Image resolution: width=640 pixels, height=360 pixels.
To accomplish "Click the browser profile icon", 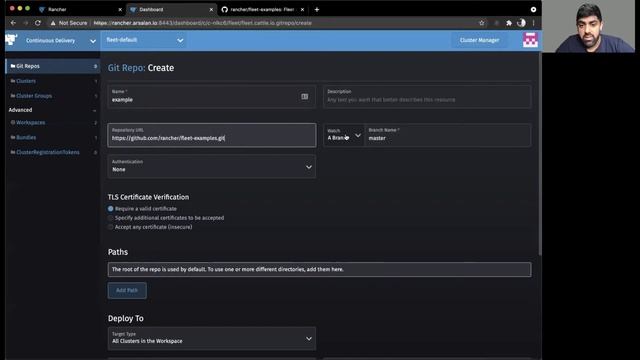I will [x=521, y=23].
